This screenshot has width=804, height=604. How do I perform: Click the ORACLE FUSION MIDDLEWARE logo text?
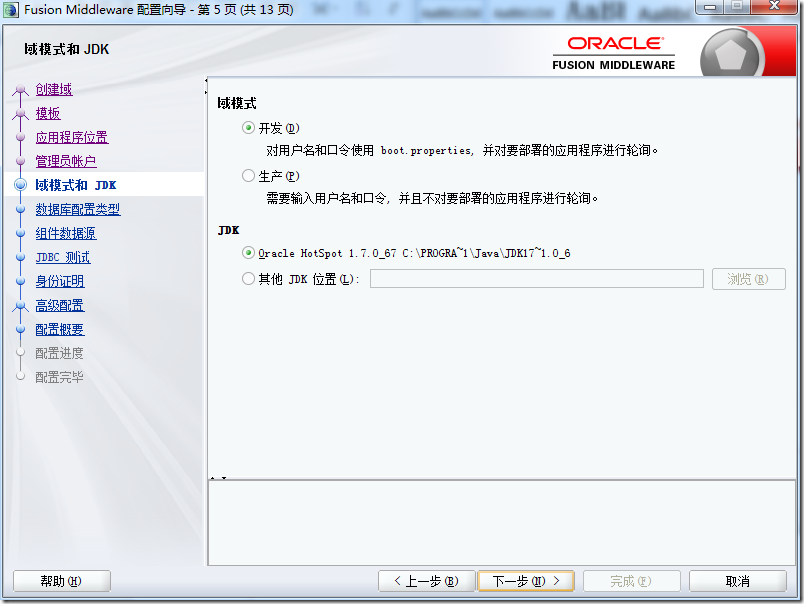click(614, 53)
